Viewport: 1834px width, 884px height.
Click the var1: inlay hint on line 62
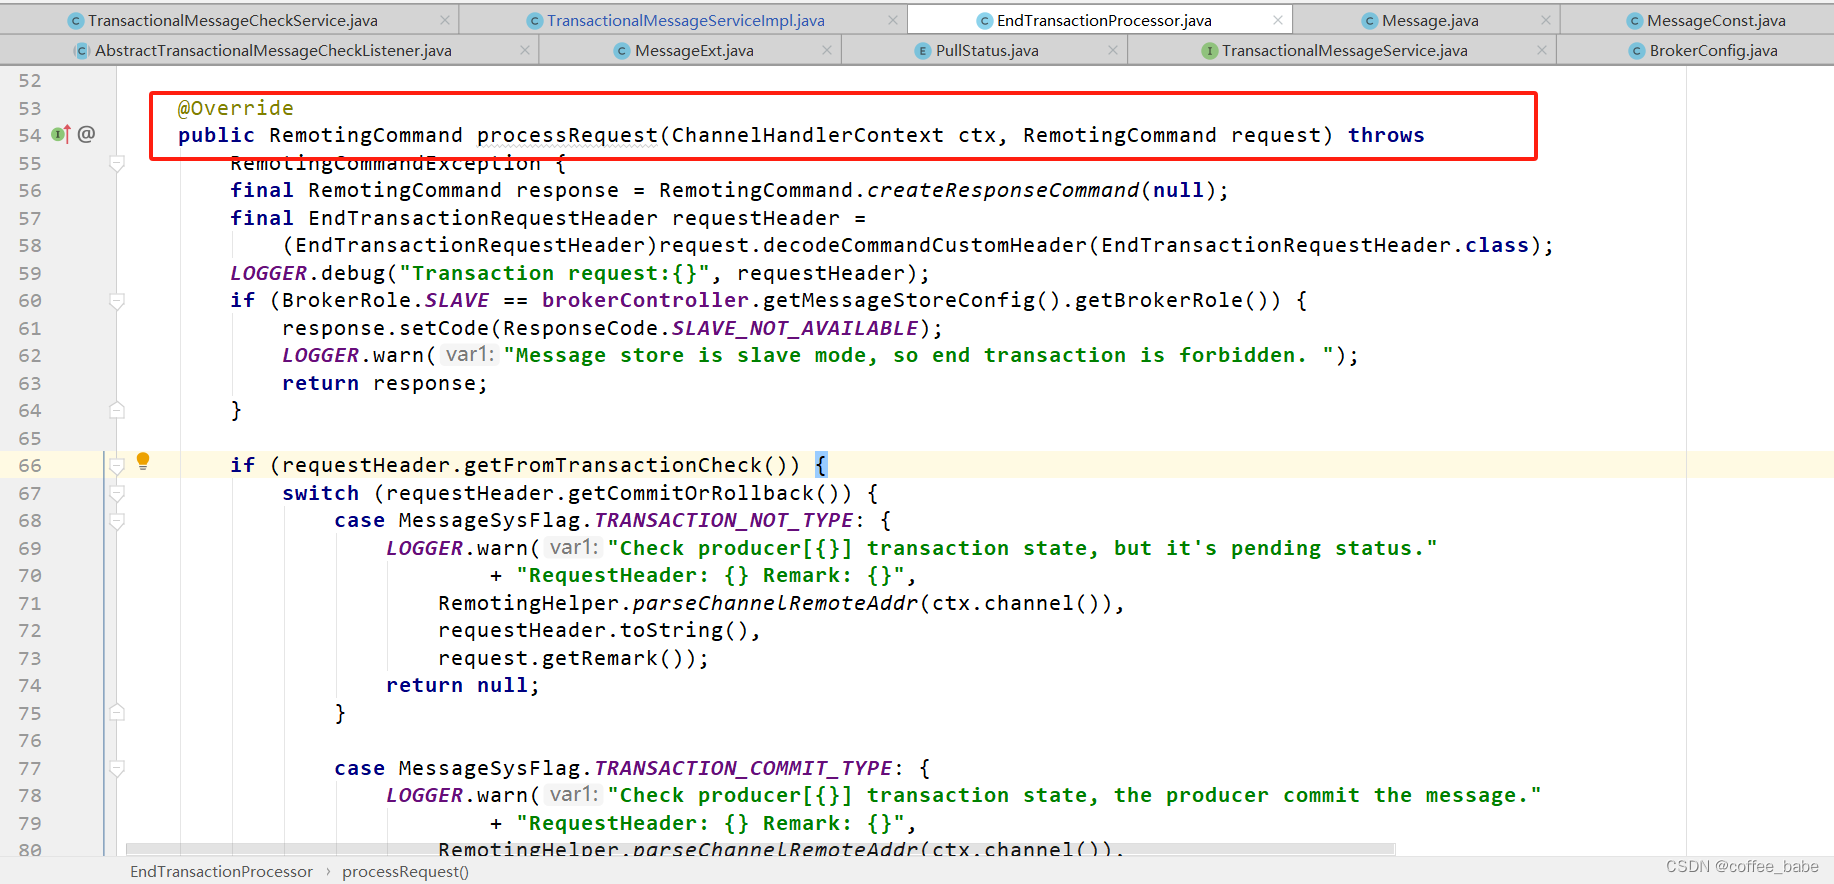469,355
